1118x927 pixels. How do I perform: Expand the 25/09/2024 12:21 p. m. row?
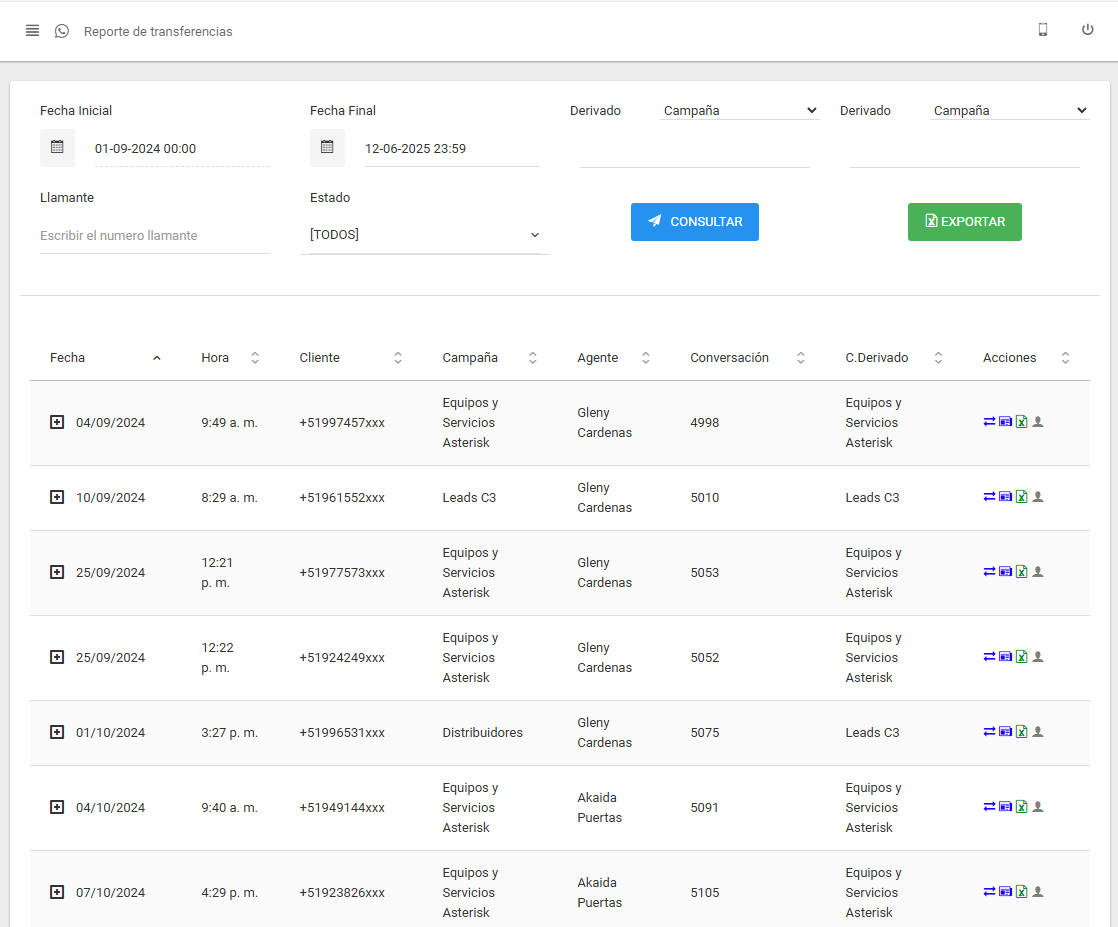coord(57,572)
